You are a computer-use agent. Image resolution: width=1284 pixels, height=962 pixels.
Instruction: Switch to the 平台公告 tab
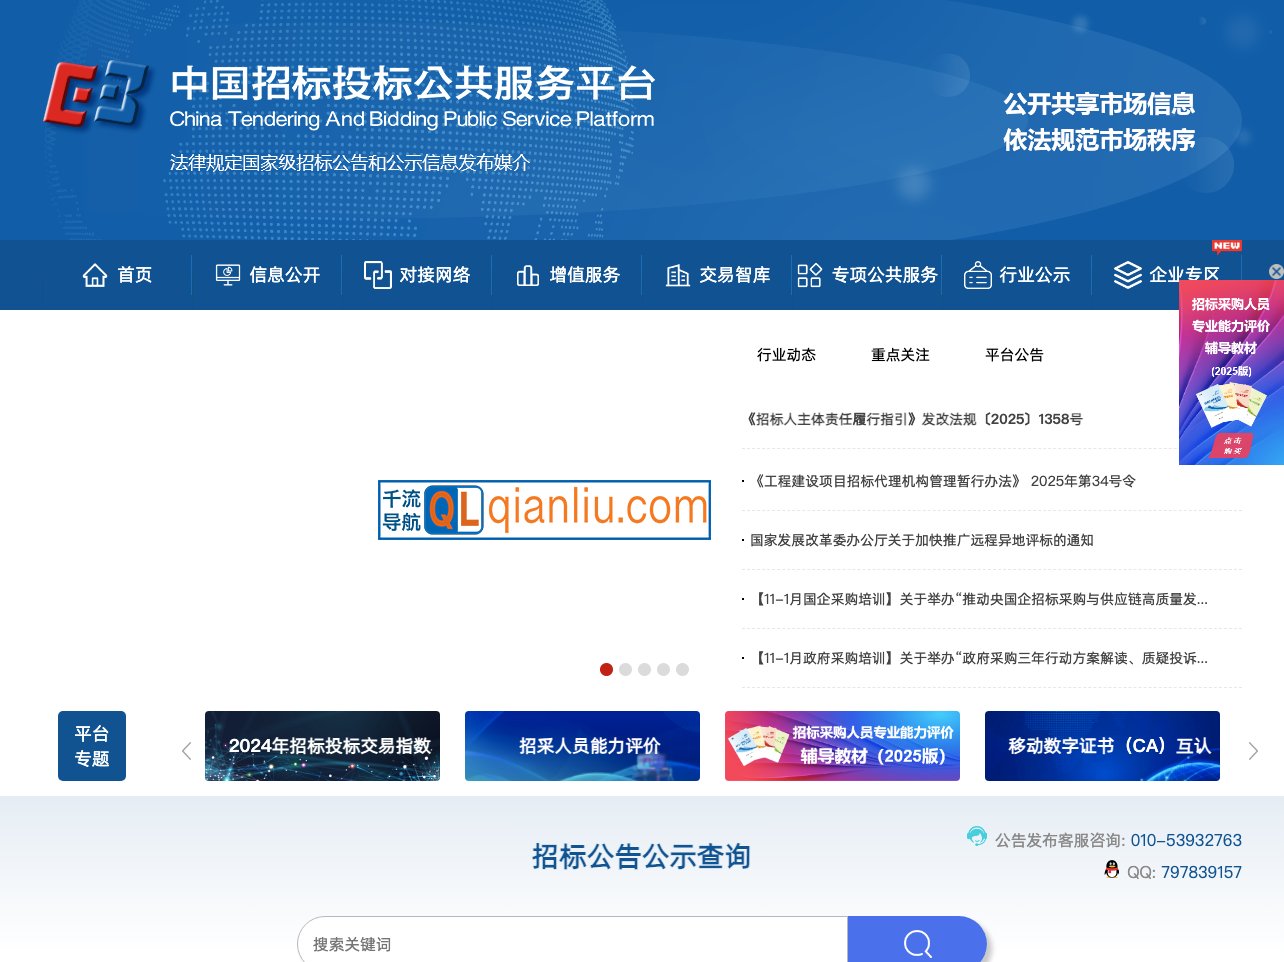[1013, 354]
